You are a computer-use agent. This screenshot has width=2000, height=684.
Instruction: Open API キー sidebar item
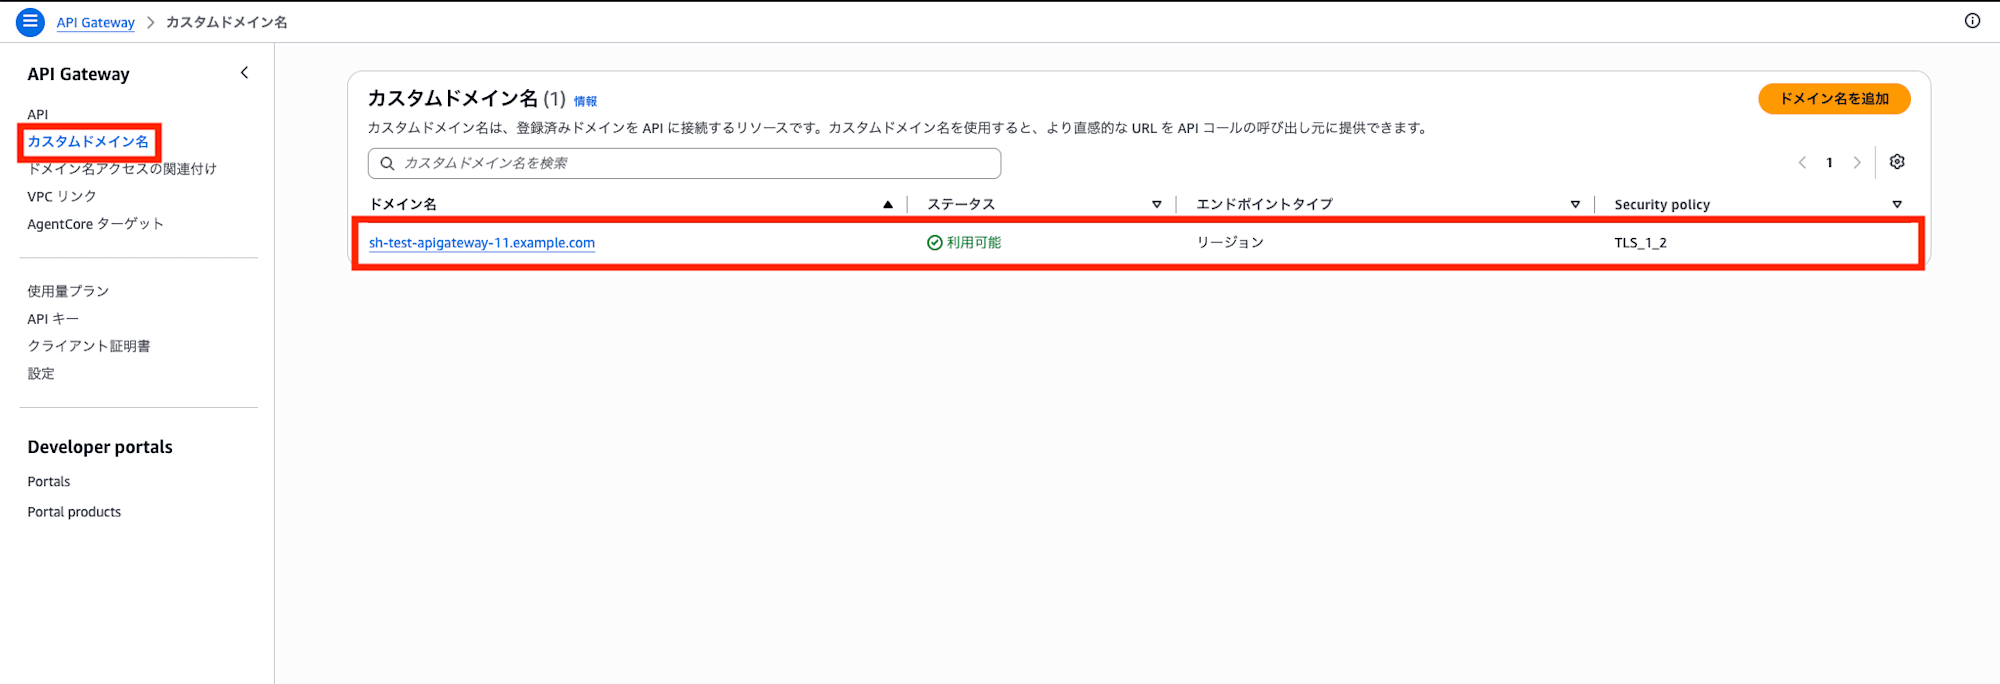pos(53,319)
